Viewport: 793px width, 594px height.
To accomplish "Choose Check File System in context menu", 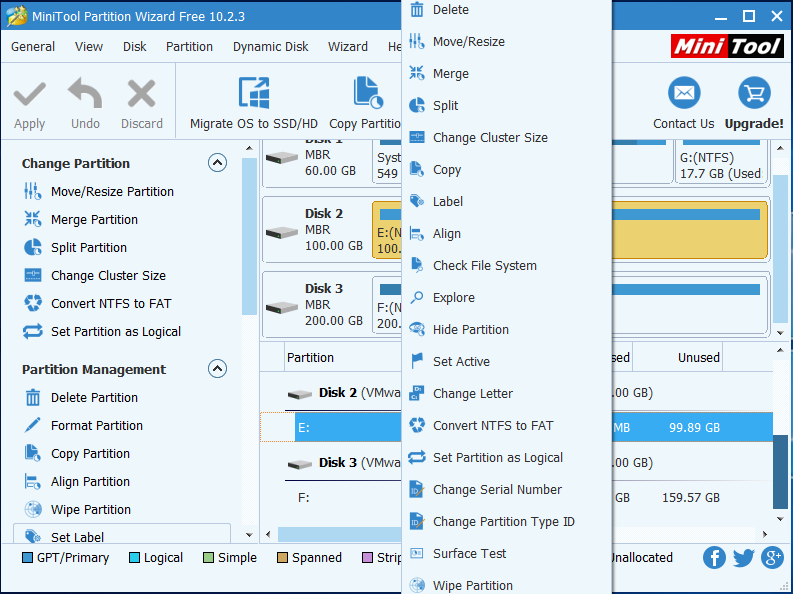I will coord(506,265).
